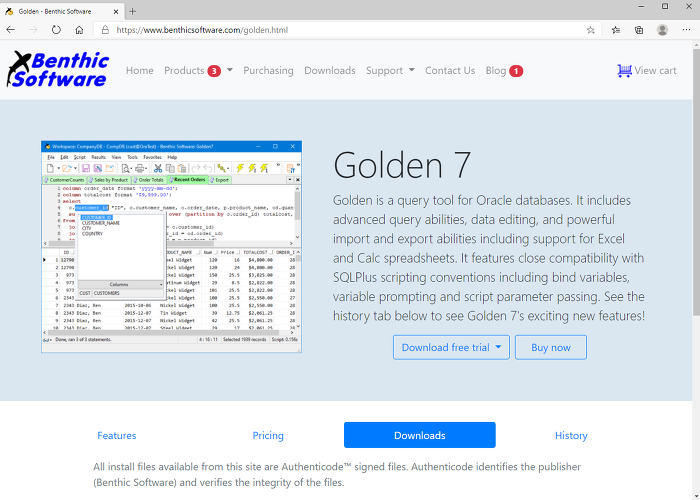The height and width of the screenshot is (500, 700).
Task: Open the Contact Us page
Action: point(450,71)
